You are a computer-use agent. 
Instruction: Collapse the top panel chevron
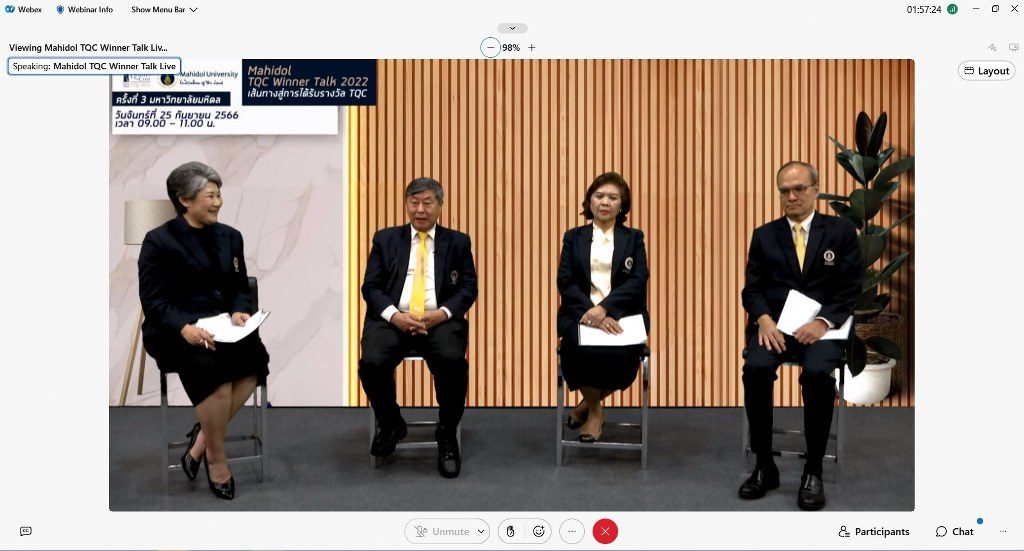(x=512, y=28)
